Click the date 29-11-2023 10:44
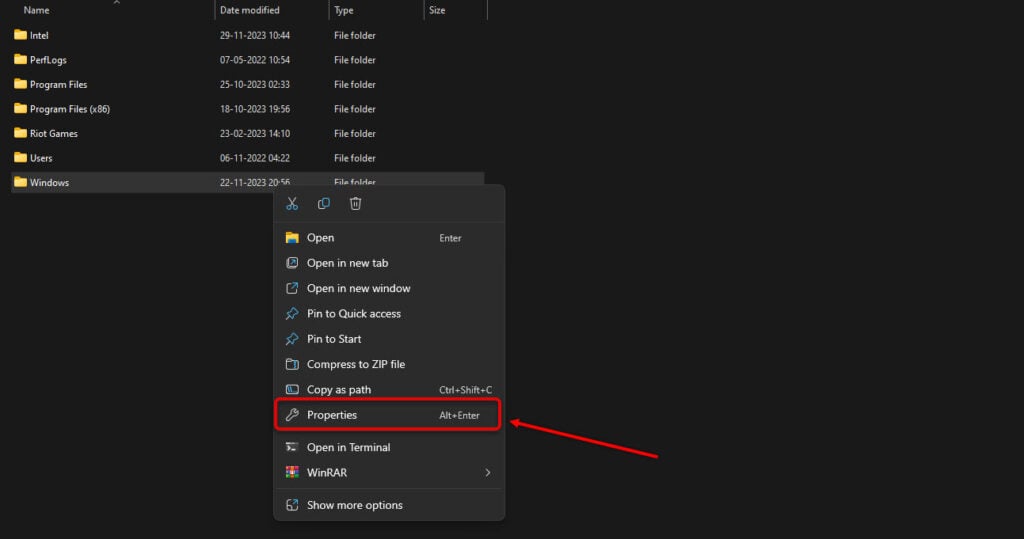1024x539 pixels. point(255,35)
